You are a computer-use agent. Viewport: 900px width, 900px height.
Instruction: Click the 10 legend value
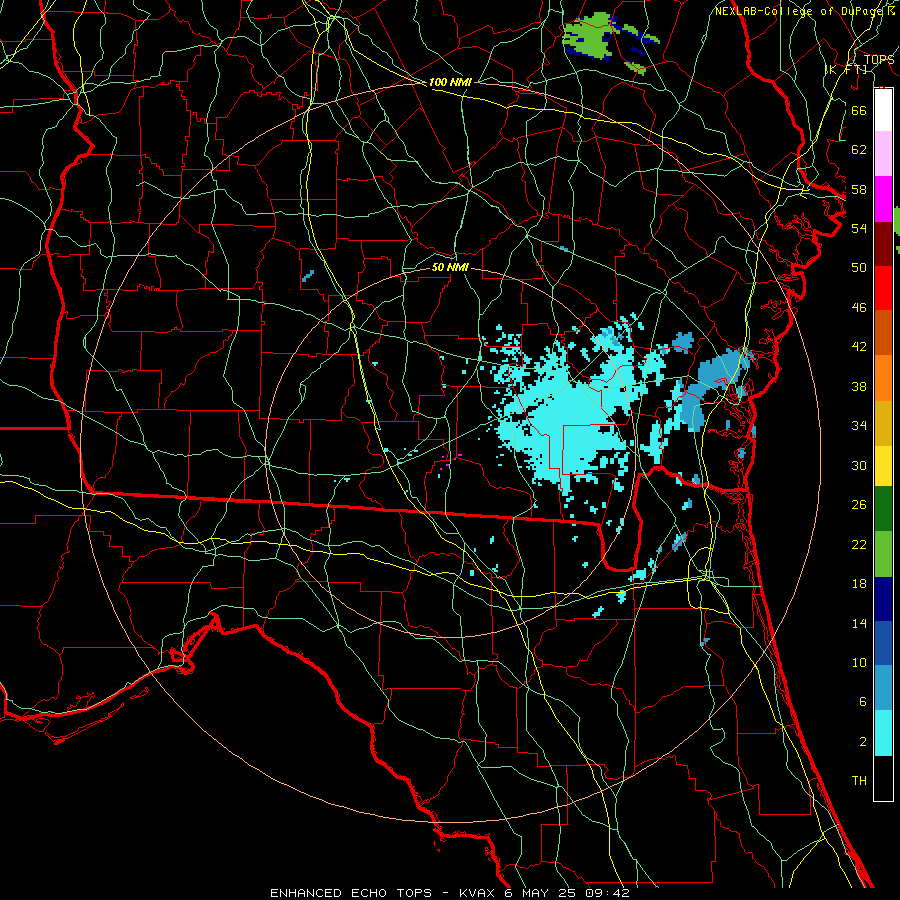(x=859, y=663)
